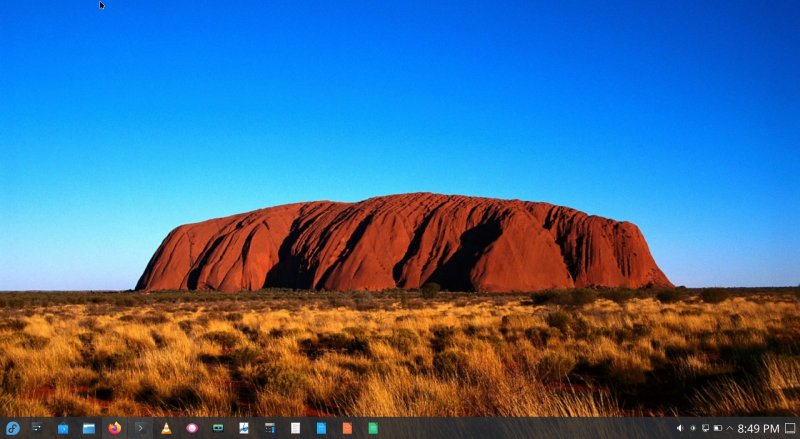800x439 pixels.
Task: Launch the orange Impress presentation app
Action: tap(347, 428)
